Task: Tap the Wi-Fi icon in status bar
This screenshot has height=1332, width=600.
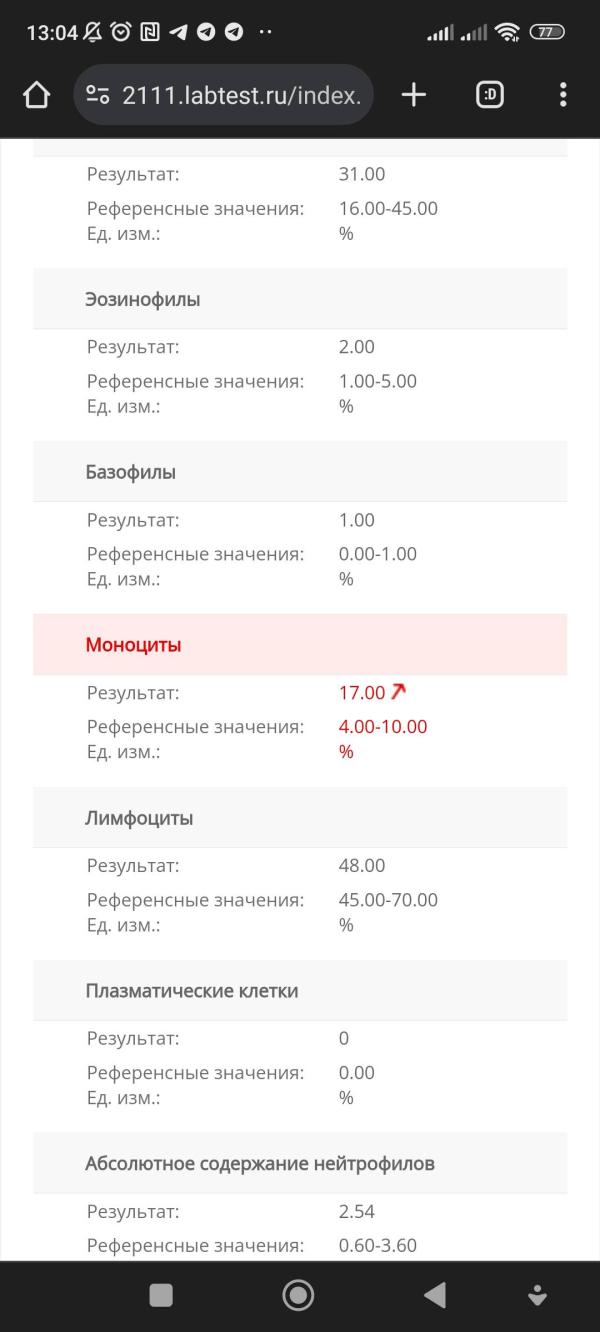Action: click(508, 32)
